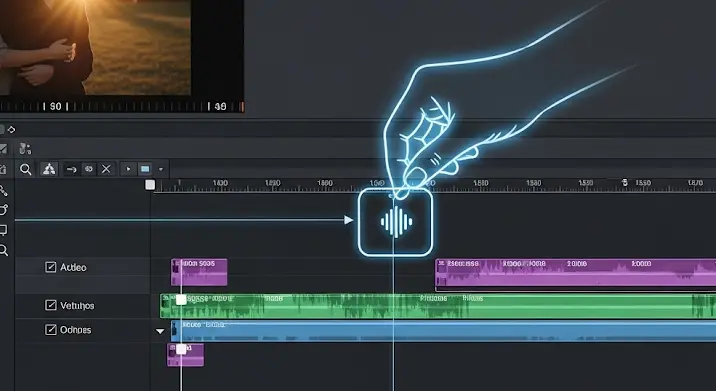Viewport: 716px width, 391px height.
Task: Click the arrow-right ripple tool icon
Action: point(71,169)
